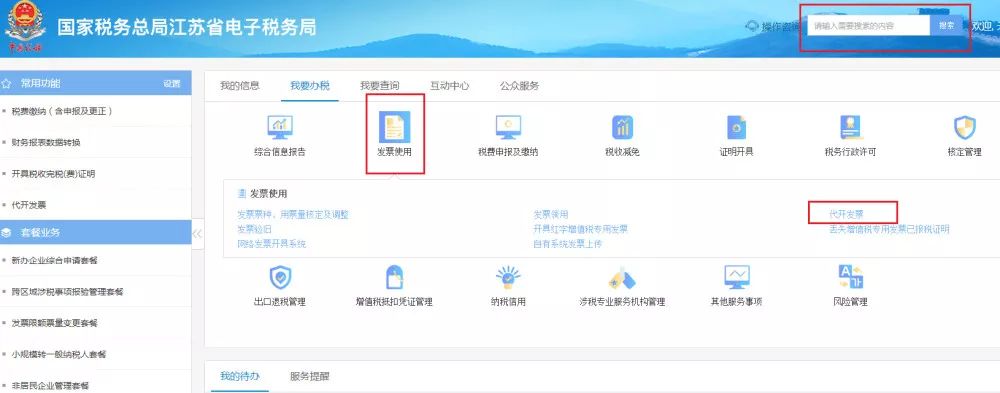Open the 税收减免 icon
This screenshot has width=1000, height=393.
(622, 127)
